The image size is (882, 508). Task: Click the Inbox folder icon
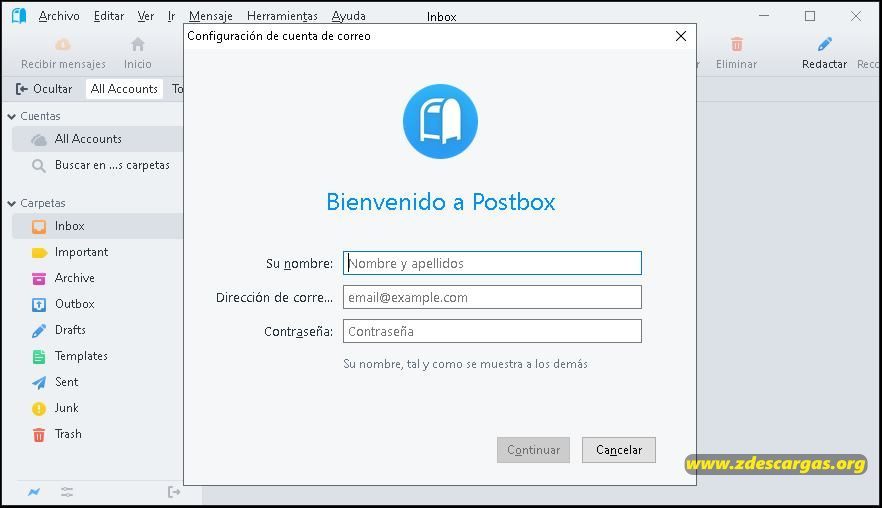coord(39,227)
